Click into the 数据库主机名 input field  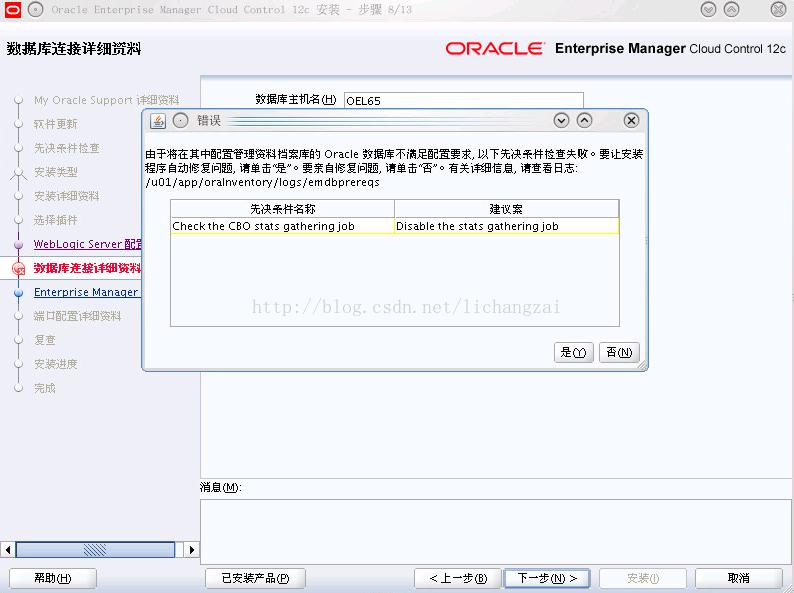click(x=463, y=100)
